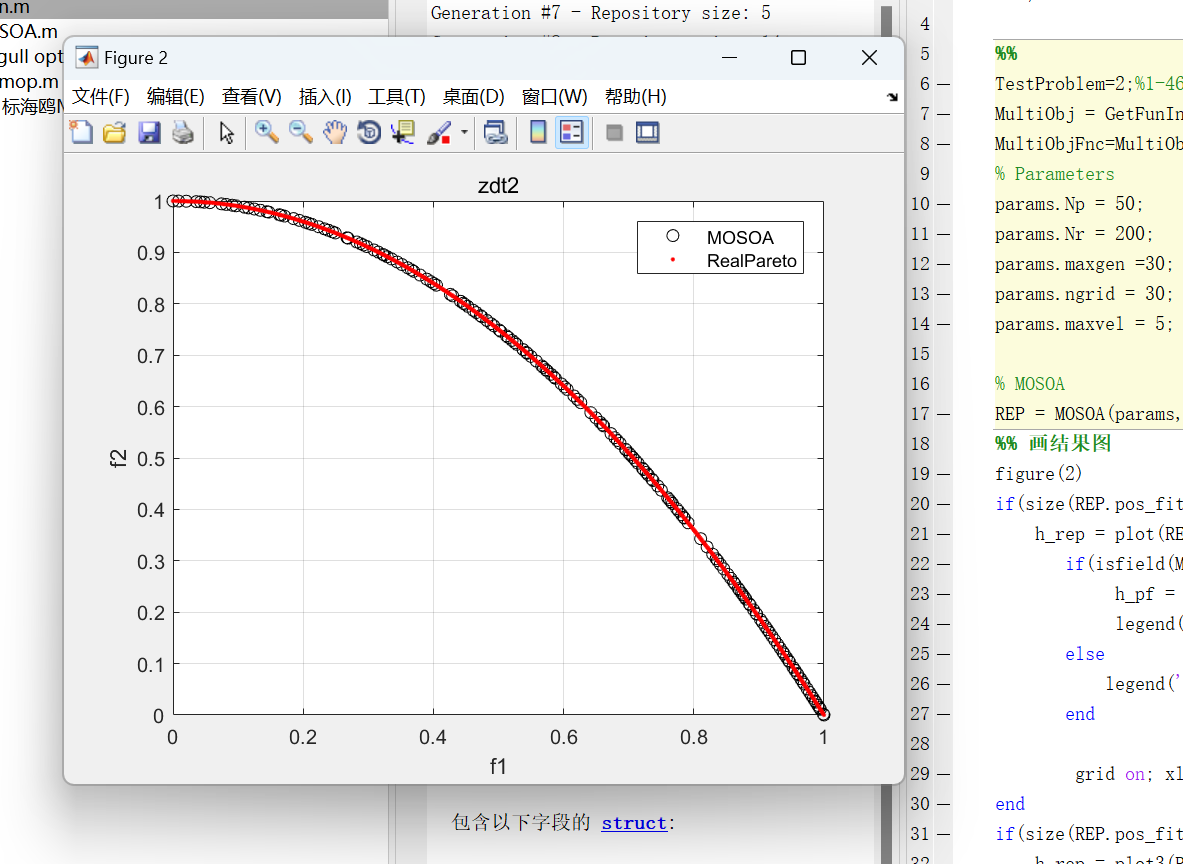
Task: Open the 窗口(W) menu
Action: [555, 97]
